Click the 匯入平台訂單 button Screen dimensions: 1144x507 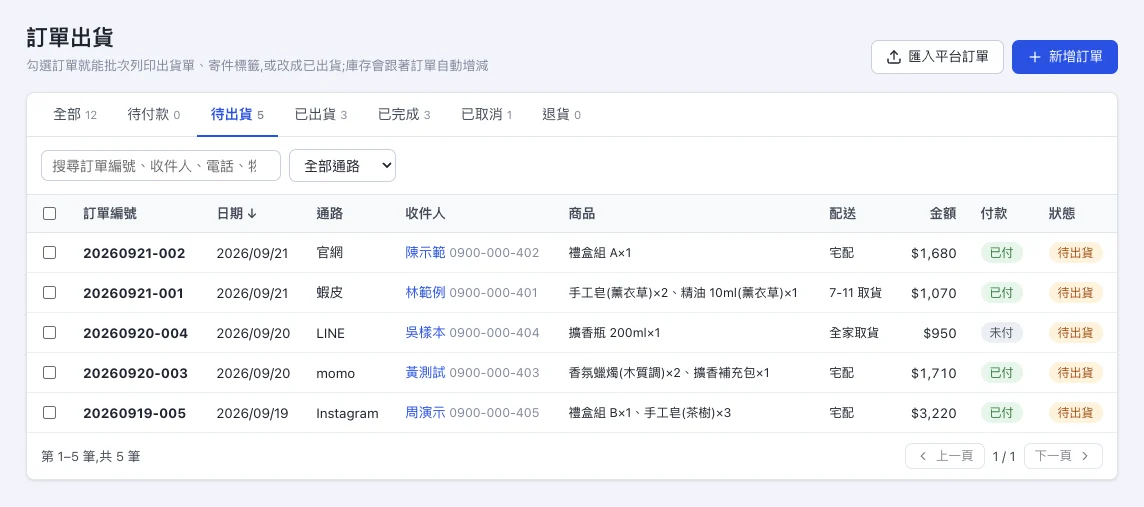(938, 57)
